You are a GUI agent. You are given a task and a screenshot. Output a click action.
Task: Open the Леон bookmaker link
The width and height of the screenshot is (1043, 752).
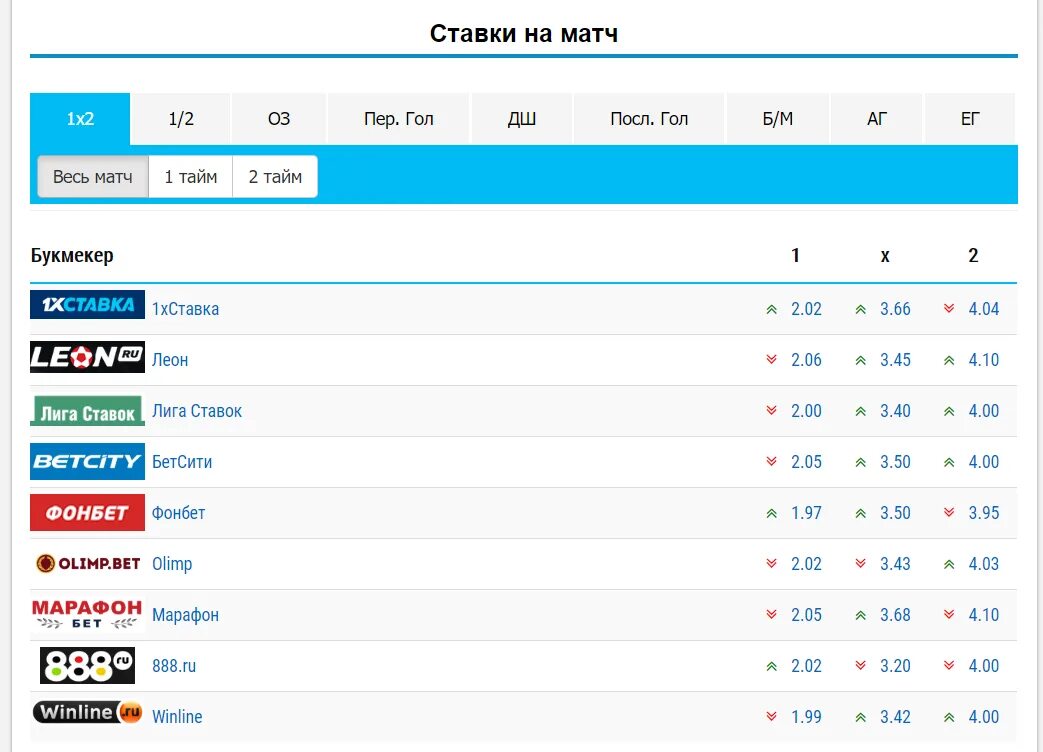tap(170, 360)
